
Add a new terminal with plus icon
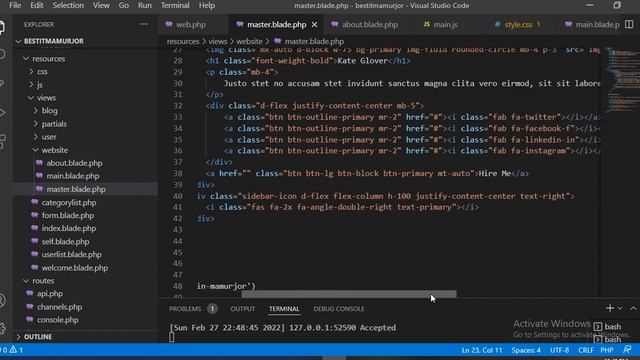click(x=610, y=308)
